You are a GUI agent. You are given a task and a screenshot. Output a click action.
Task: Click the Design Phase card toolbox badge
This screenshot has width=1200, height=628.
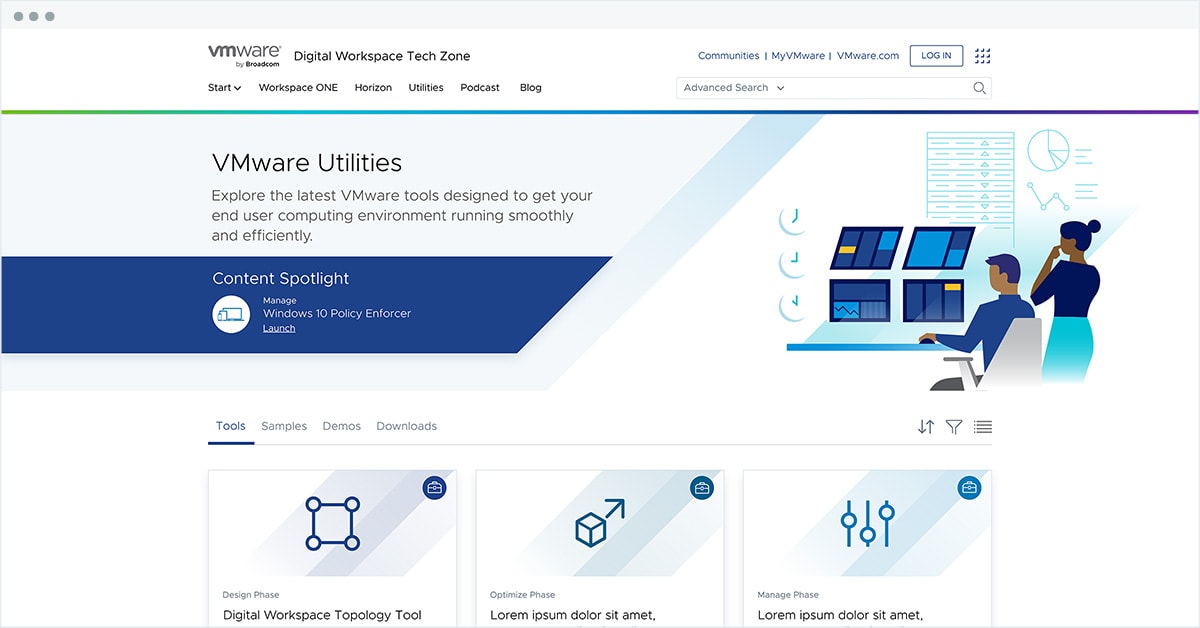point(434,488)
